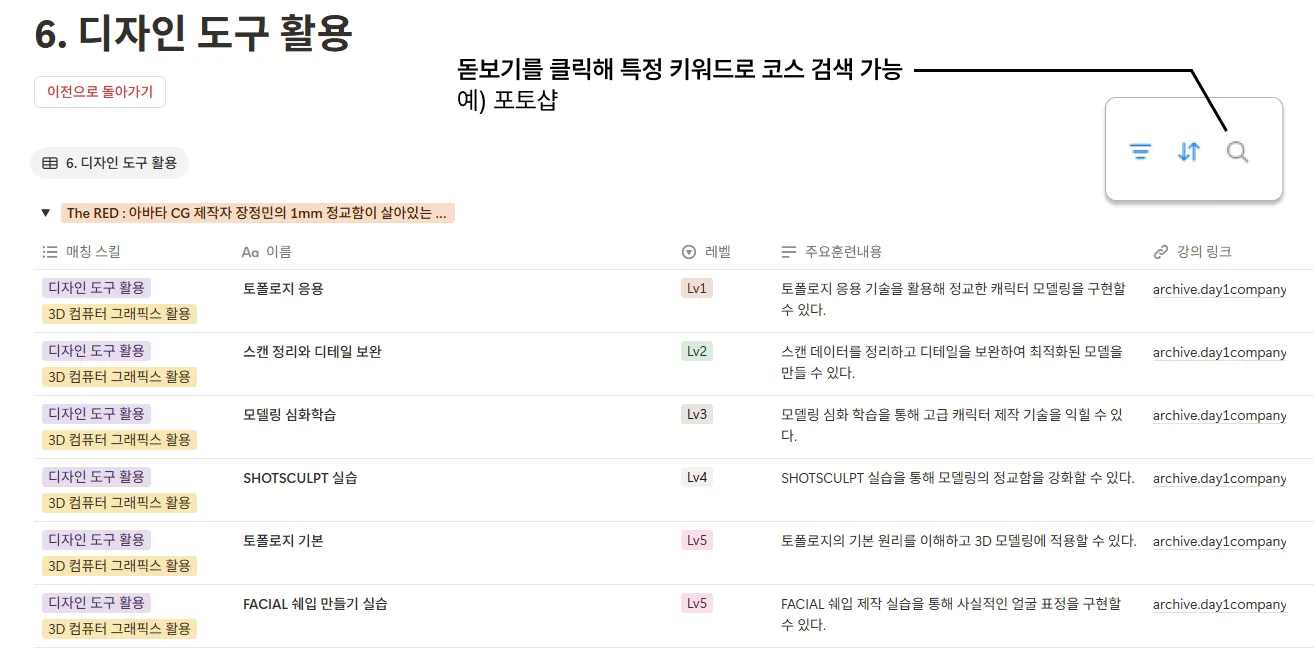Click the sort arrows icon
1314x665 pixels.
[x=1188, y=152]
